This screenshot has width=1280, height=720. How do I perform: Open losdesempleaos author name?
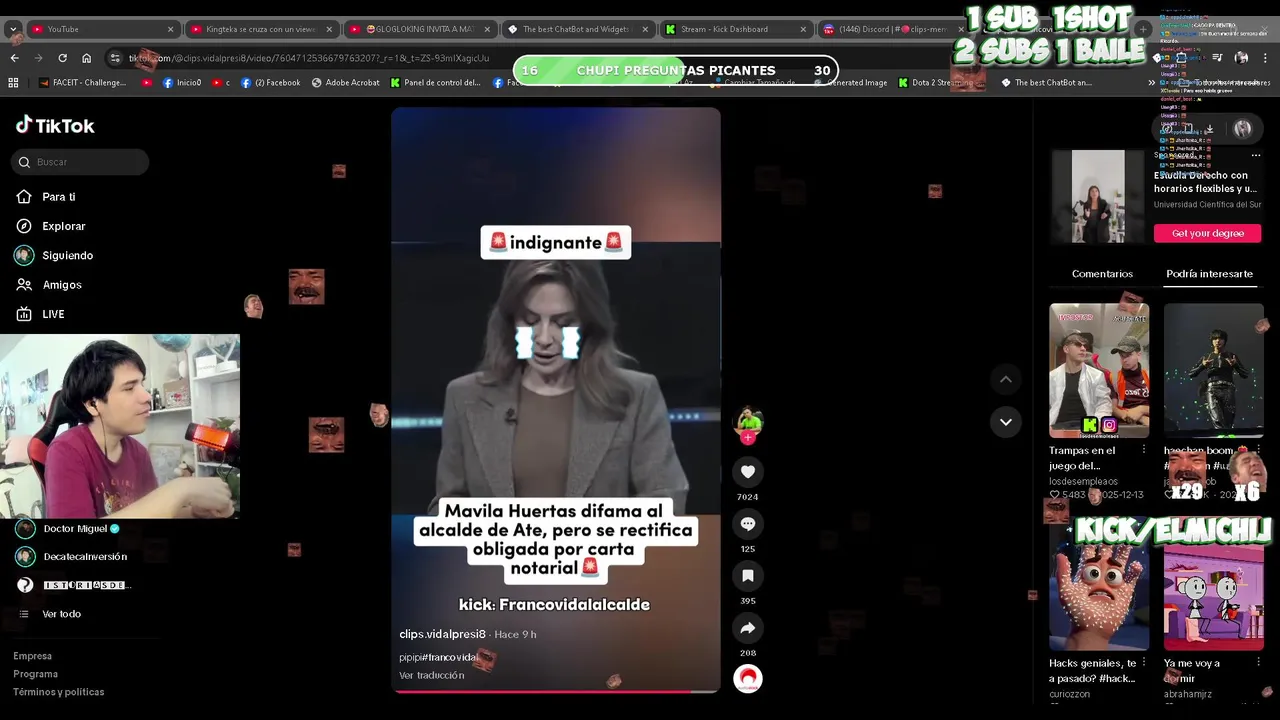point(1082,481)
